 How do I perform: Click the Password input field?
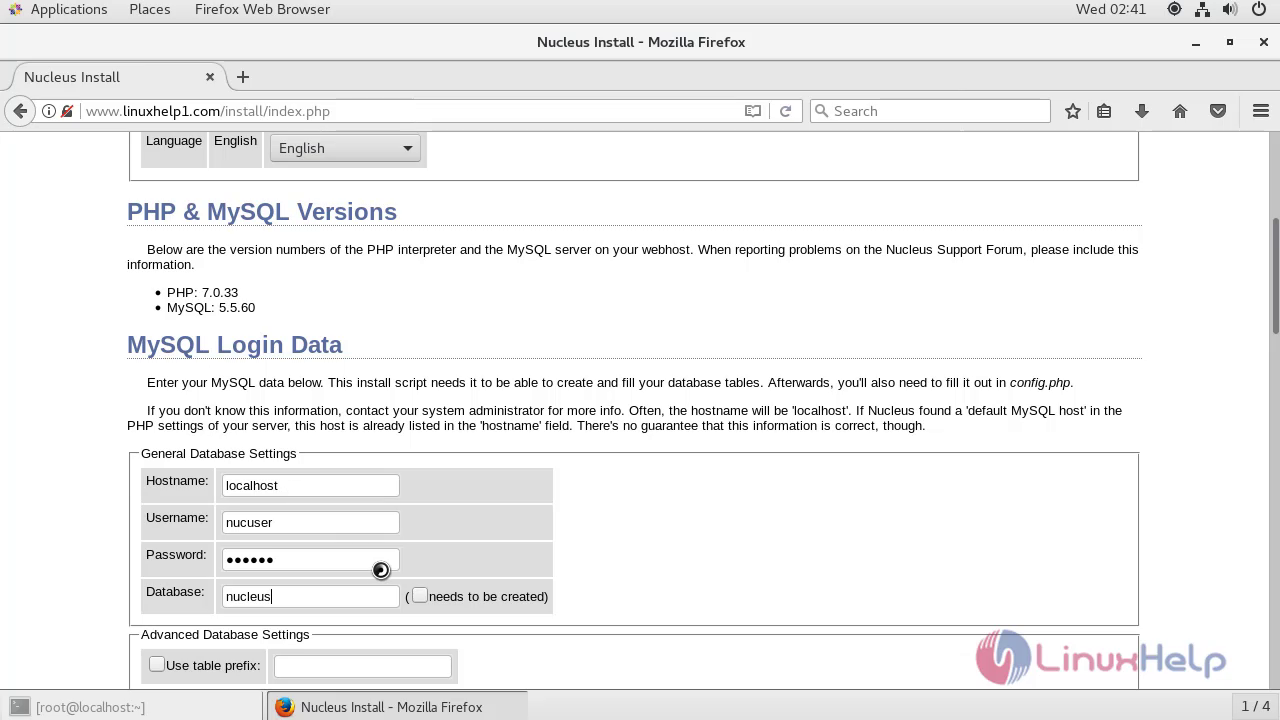tap(310, 559)
